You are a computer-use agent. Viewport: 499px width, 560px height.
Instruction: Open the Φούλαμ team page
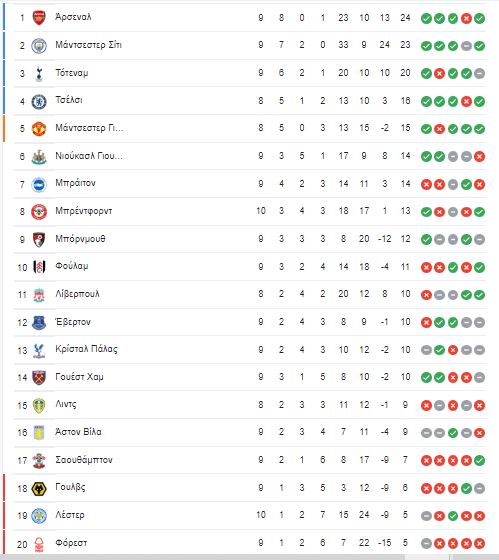pyautogui.click(x=72, y=266)
